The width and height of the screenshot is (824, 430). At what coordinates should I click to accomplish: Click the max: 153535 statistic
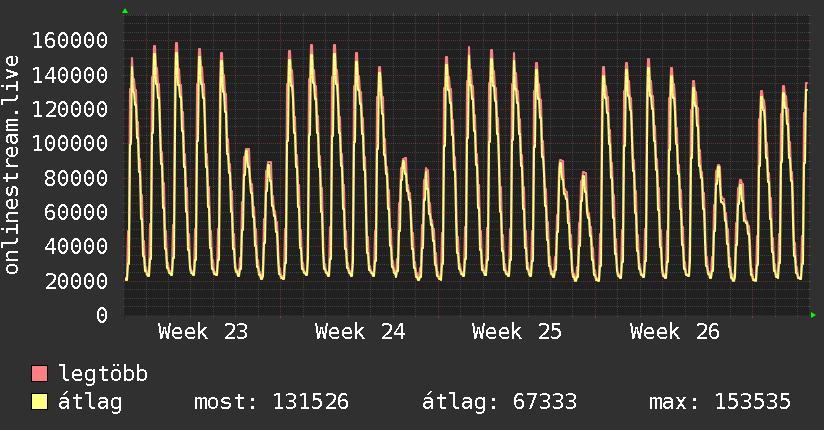click(720, 402)
